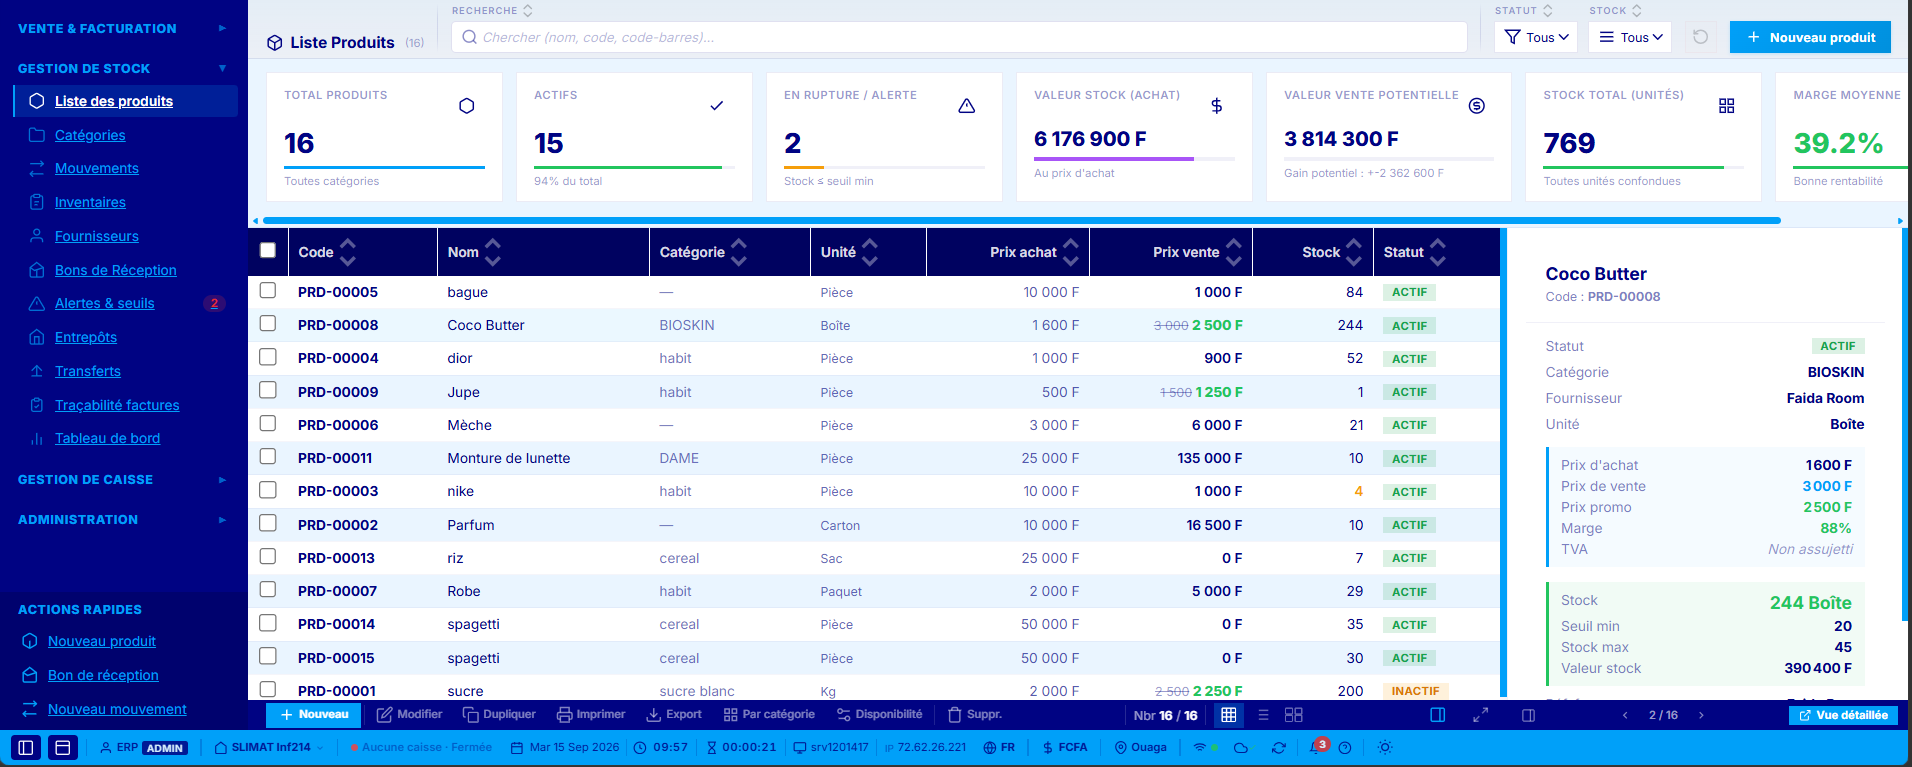Go to the next product with the right arrow
The image size is (1912, 767).
point(1701,715)
